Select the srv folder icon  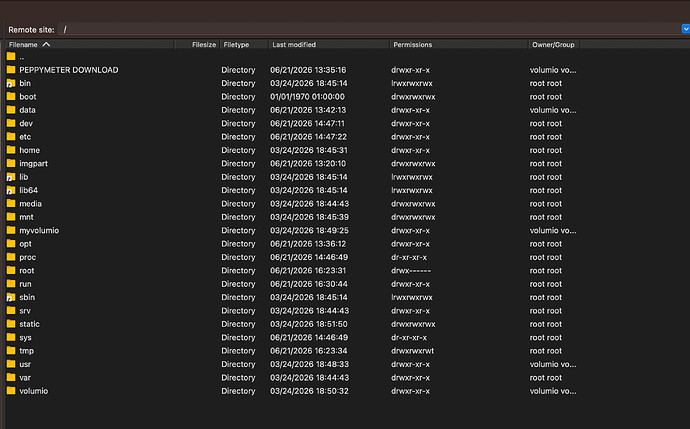coord(11,311)
